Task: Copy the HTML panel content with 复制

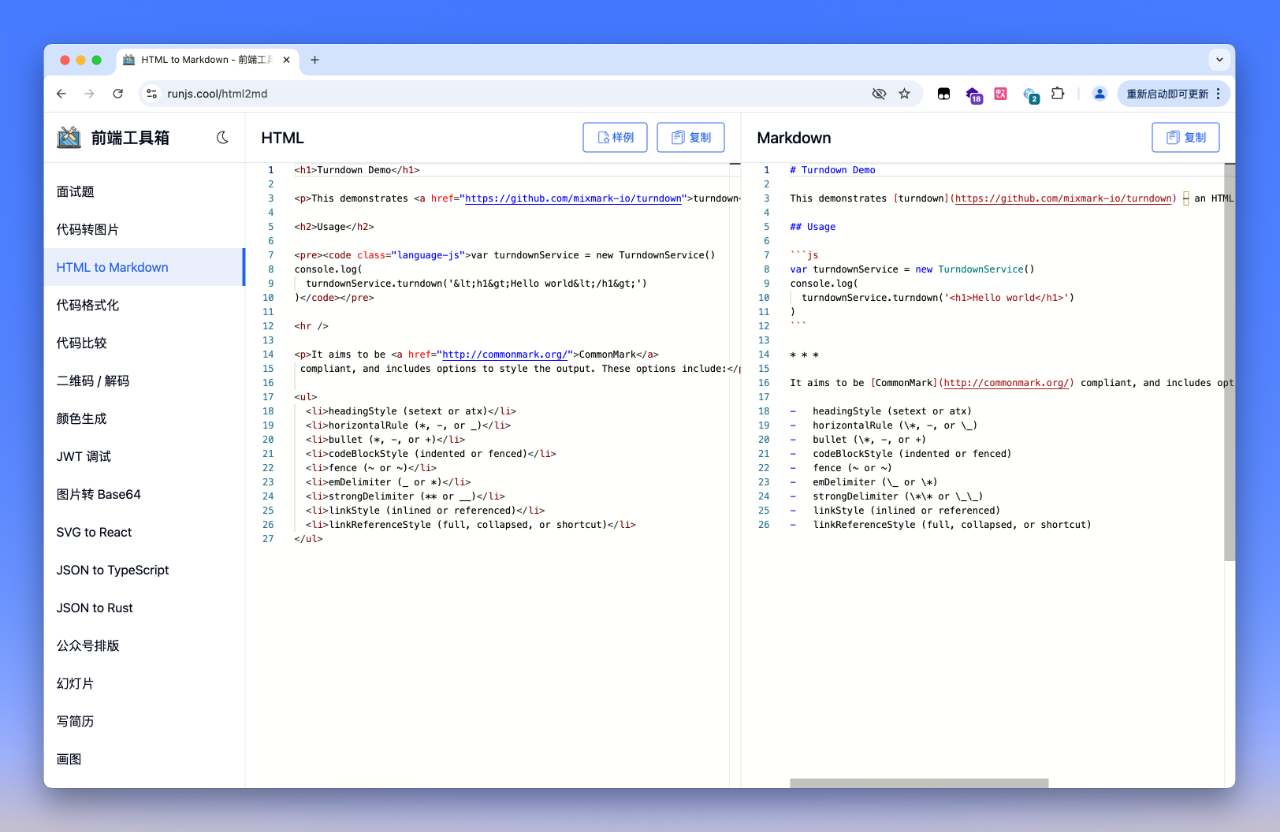Action: (690, 138)
